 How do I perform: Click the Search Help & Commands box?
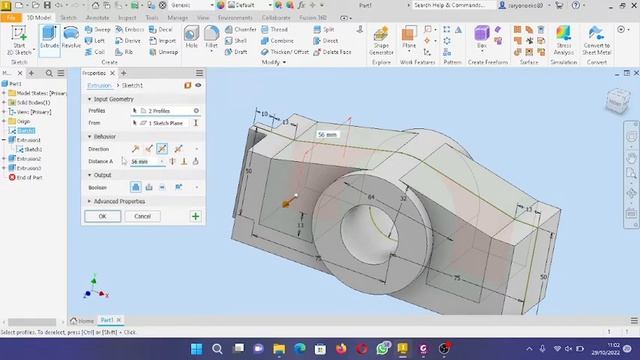click(x=449, y=5)
